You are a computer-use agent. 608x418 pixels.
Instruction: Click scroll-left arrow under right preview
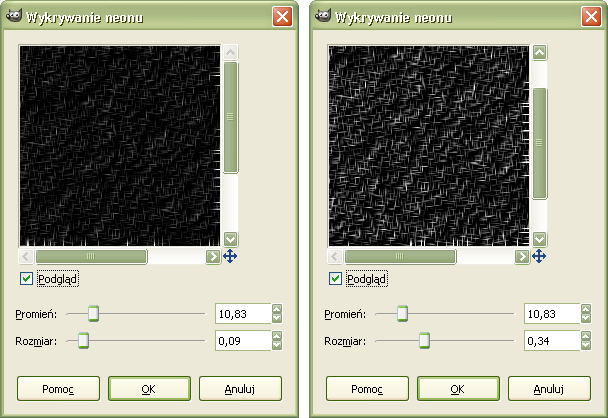336,257
